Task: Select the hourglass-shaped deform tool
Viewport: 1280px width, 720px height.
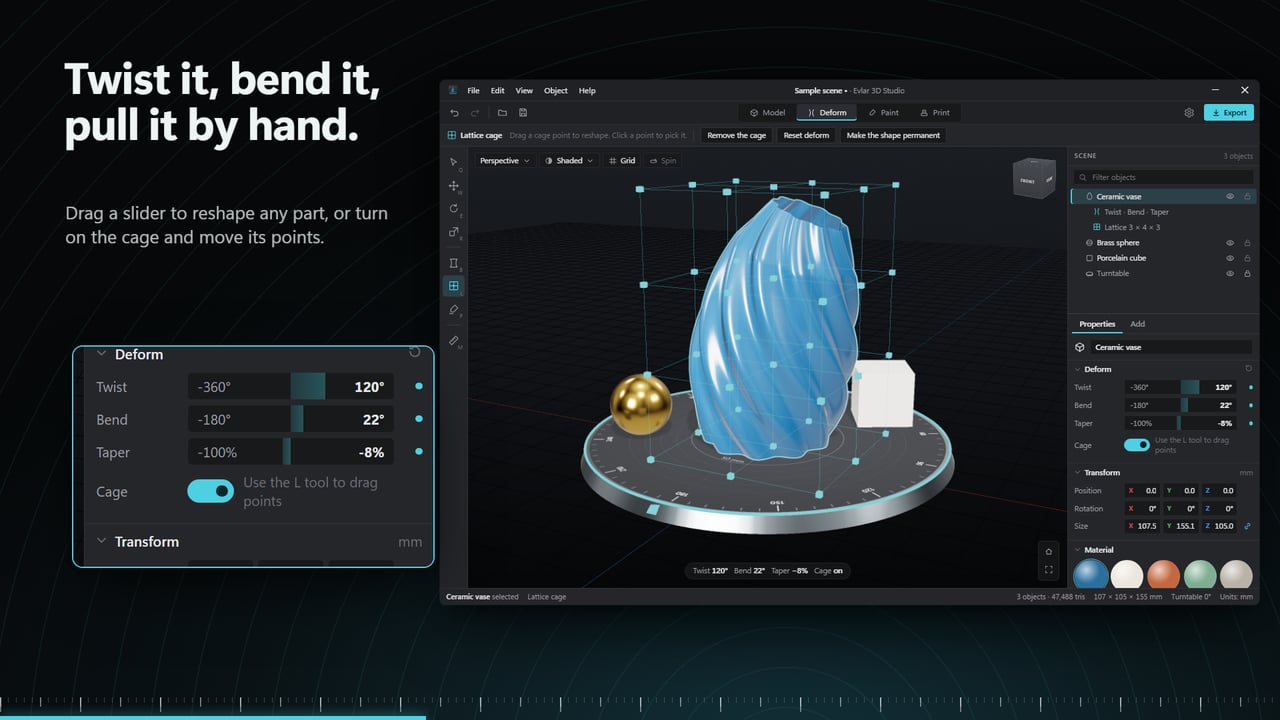Action: 454,263
